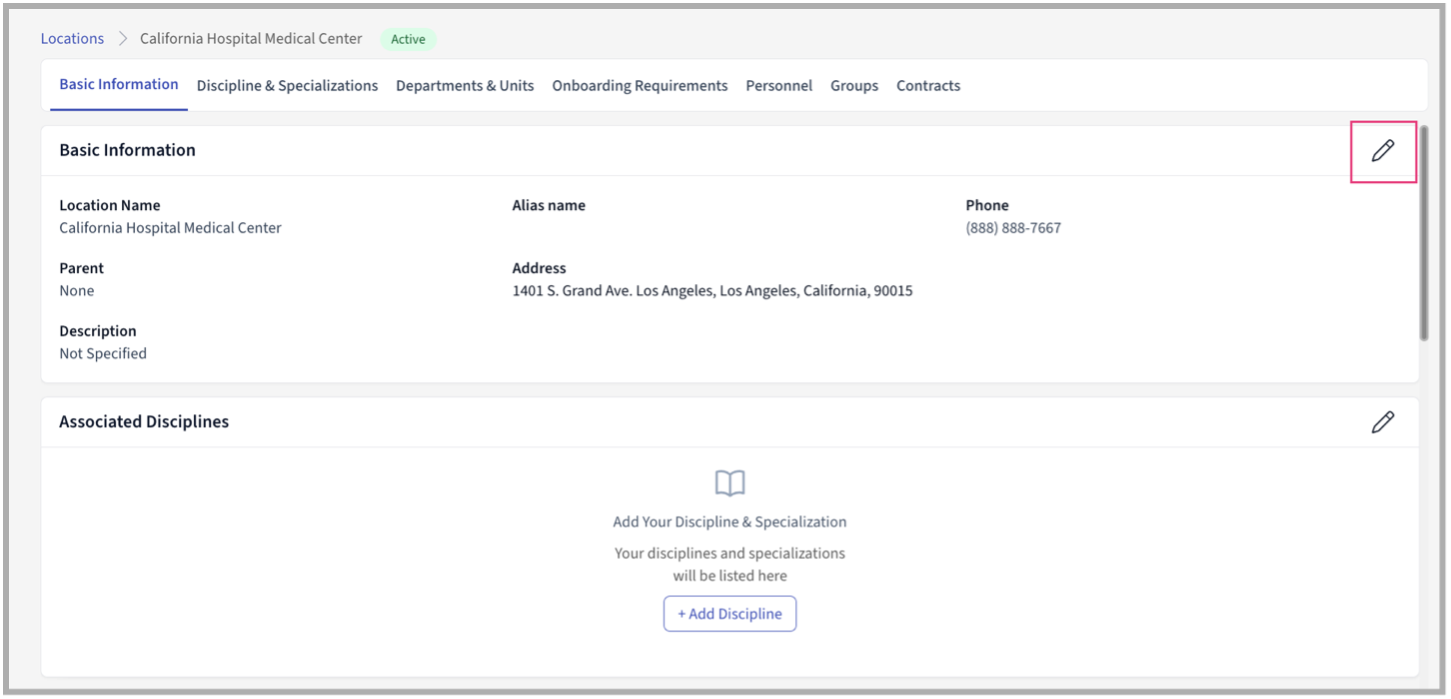This screenshot has width=1451, height=699.
Task: Click the 1401 S. Grand Ave. address text
Action: click(x=712, y=291)
